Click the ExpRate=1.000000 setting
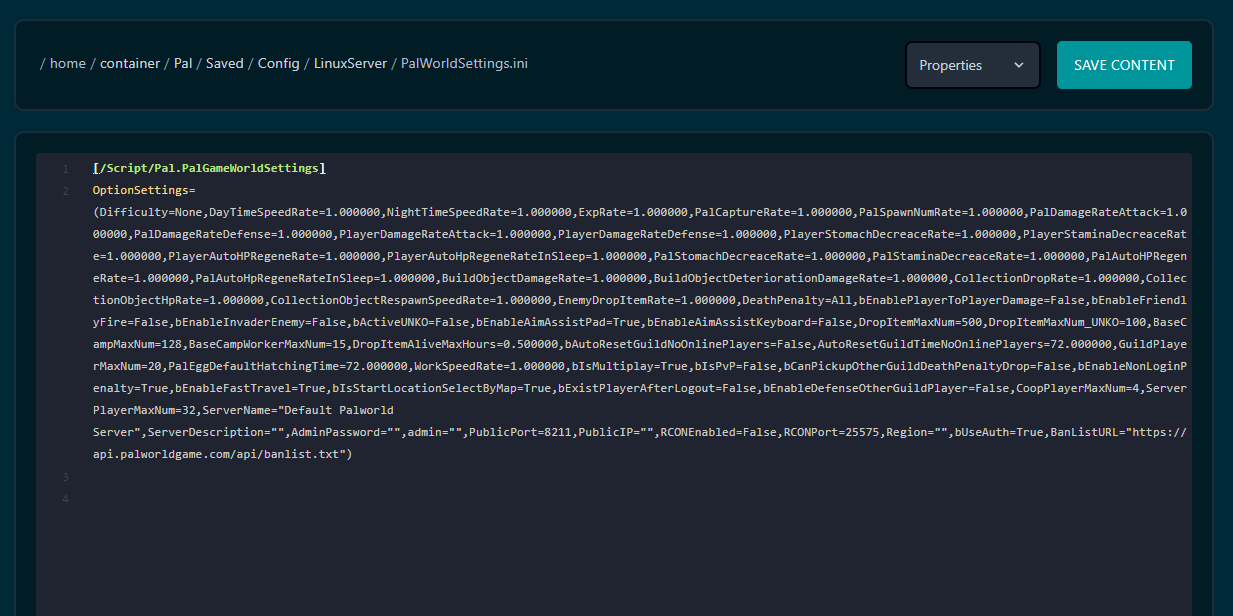 tap(634, 212)
